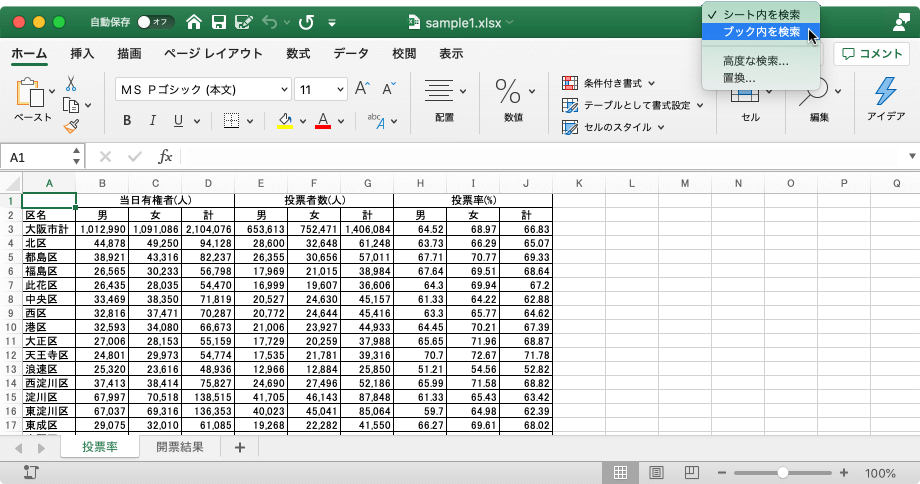Apply yellow fill color bucket
Image resolution: width=920 pixels, height=484 pixels.
285,121
